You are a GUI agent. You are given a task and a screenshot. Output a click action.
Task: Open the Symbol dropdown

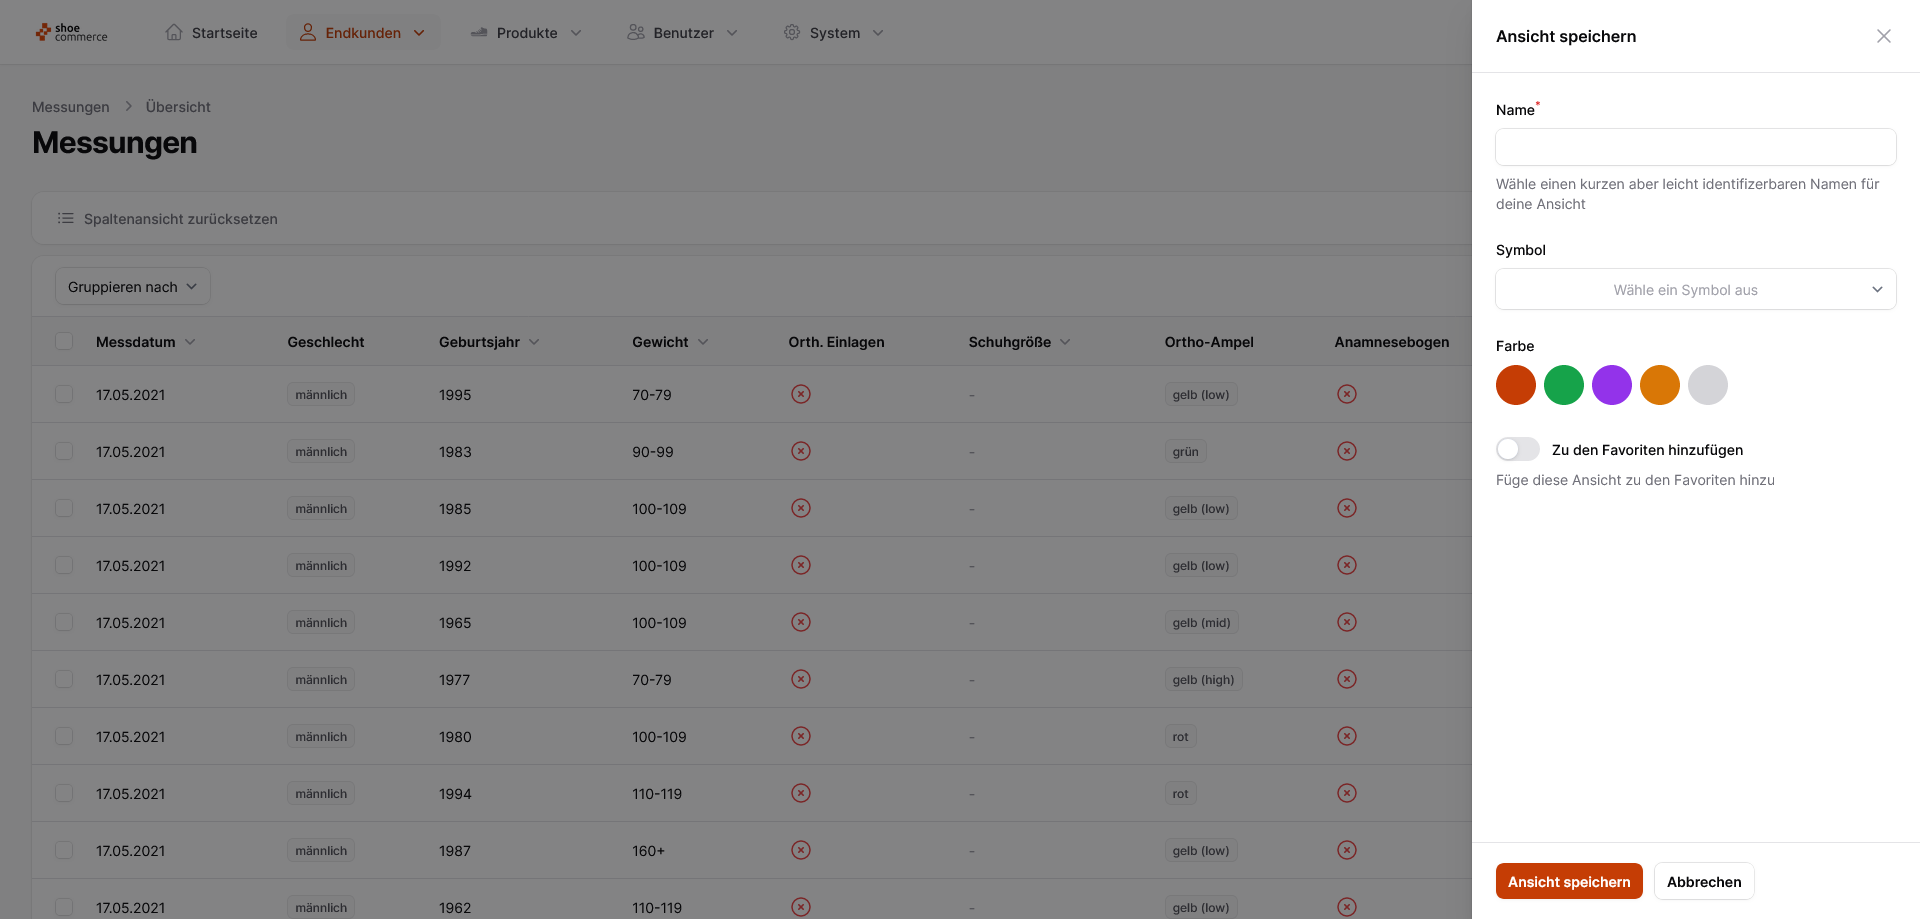click(1696, 289)
